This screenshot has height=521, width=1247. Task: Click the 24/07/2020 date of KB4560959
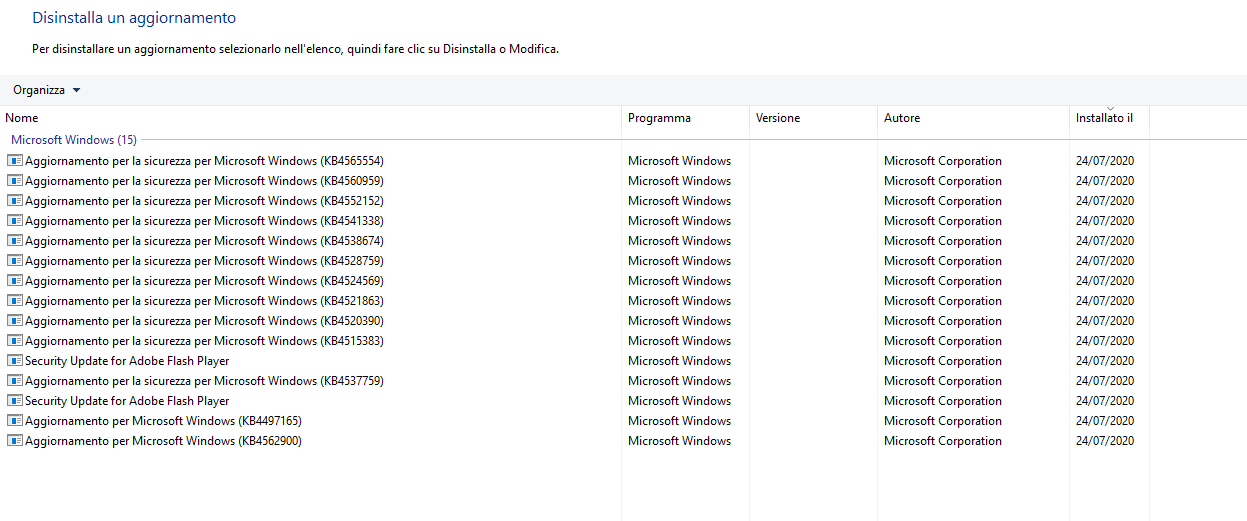point(1105,181)
